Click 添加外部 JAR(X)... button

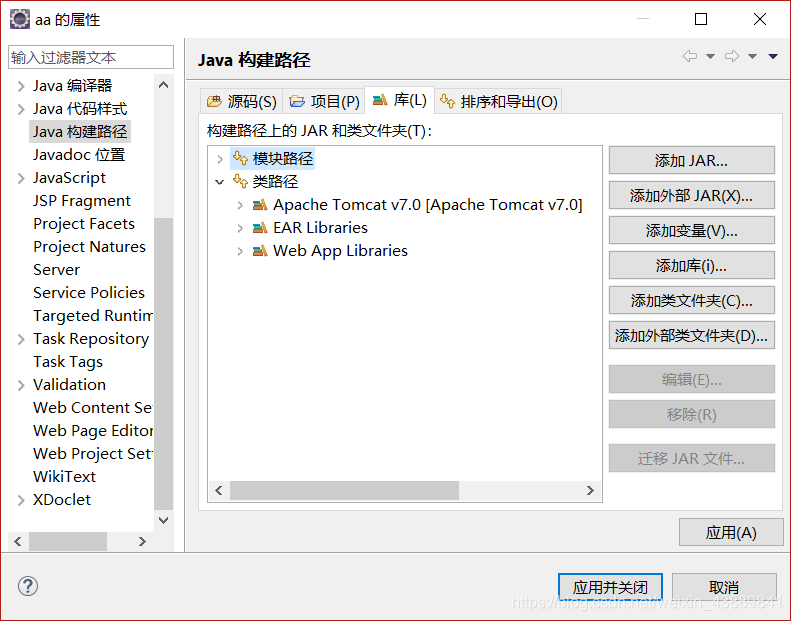pyautogui.click(x=692, y=195)
